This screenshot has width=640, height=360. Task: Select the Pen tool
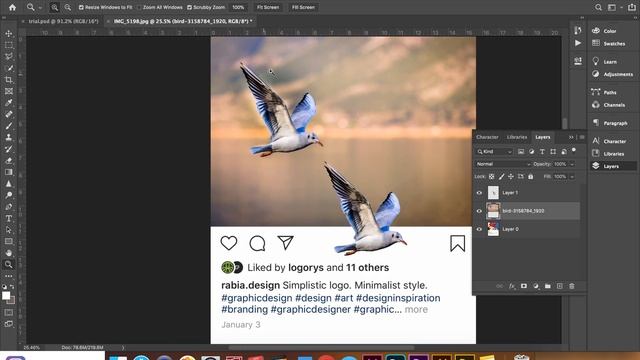point(9,207)
